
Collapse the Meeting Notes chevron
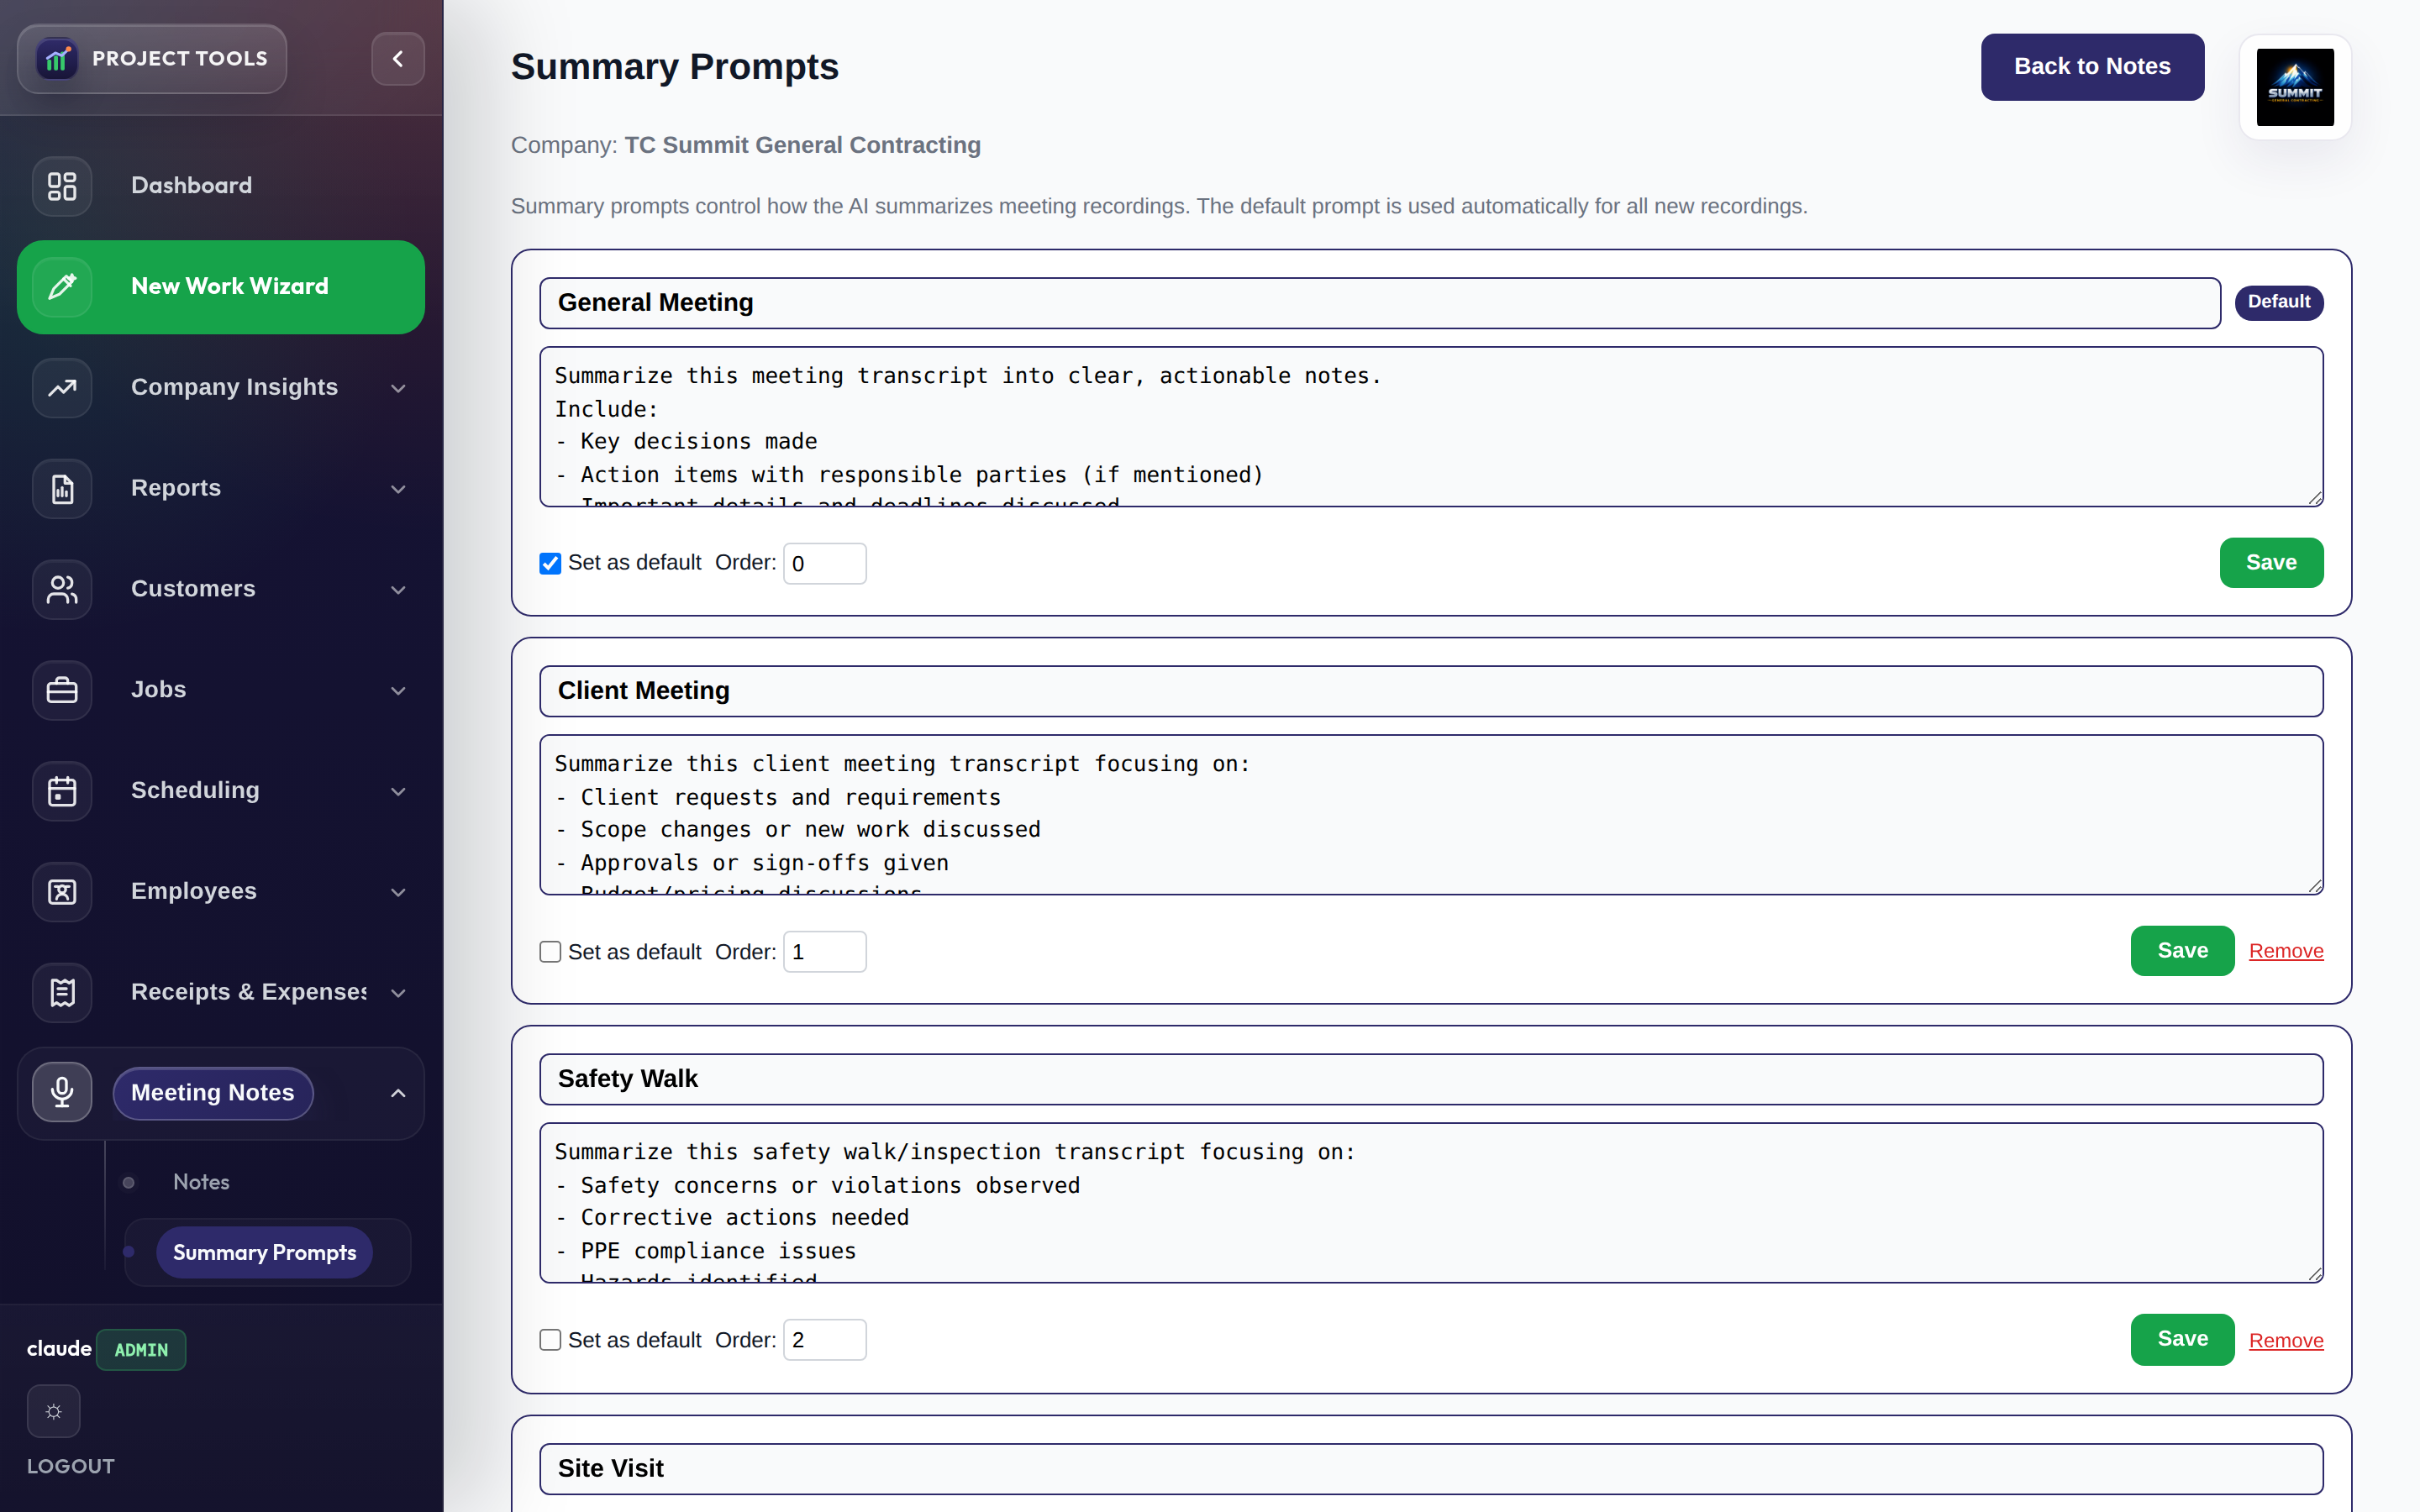point(398,1093)
